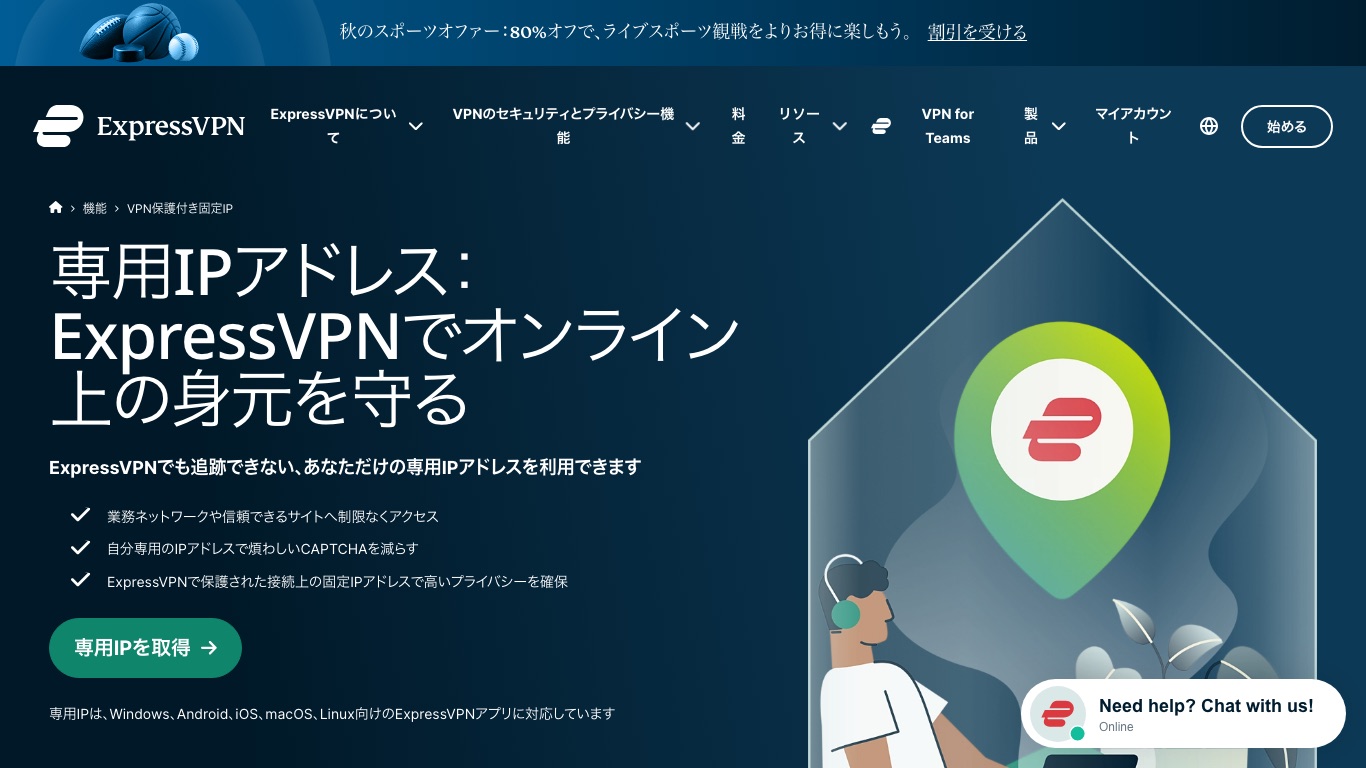
Task: Click the 機能 breadcrumb link
Action: 94,208
